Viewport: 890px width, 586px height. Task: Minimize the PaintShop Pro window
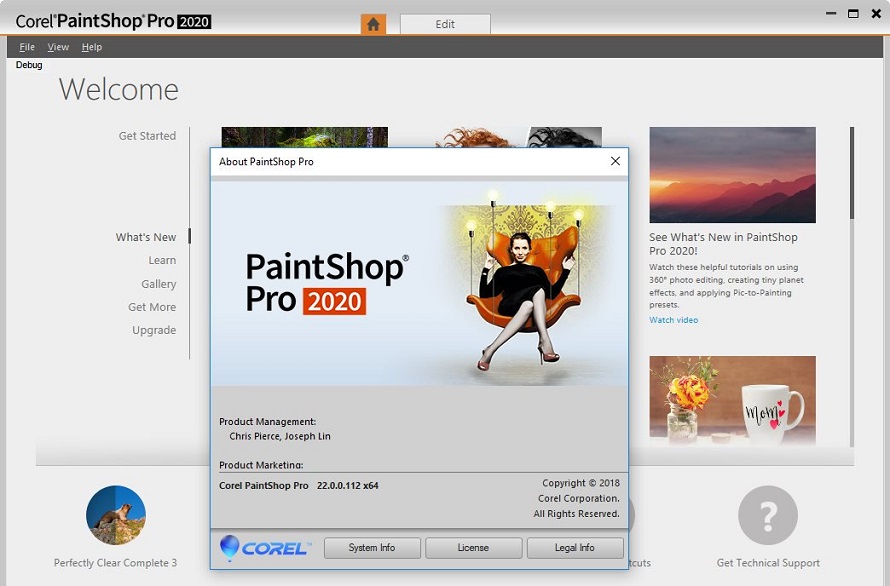click(x=832, y=14)
